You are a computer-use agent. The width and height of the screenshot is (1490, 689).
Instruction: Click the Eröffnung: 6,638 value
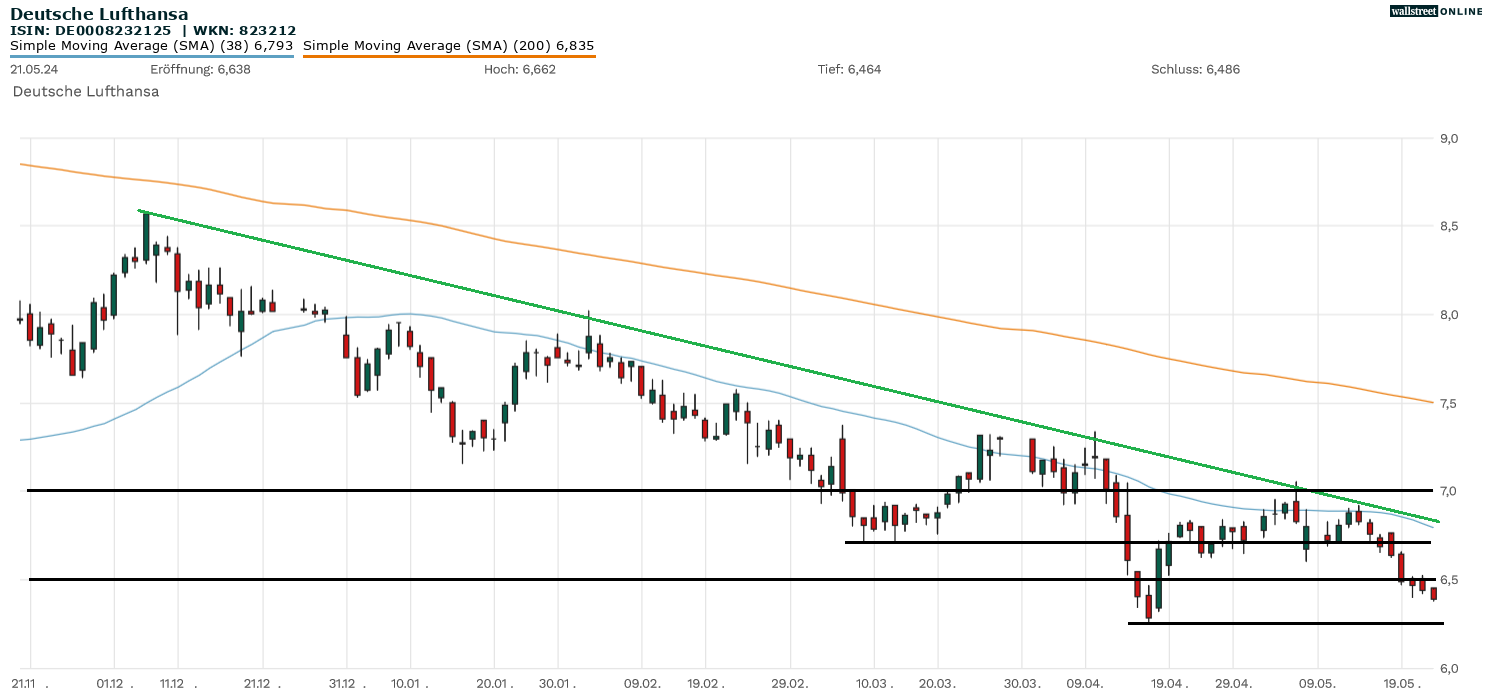200,69
